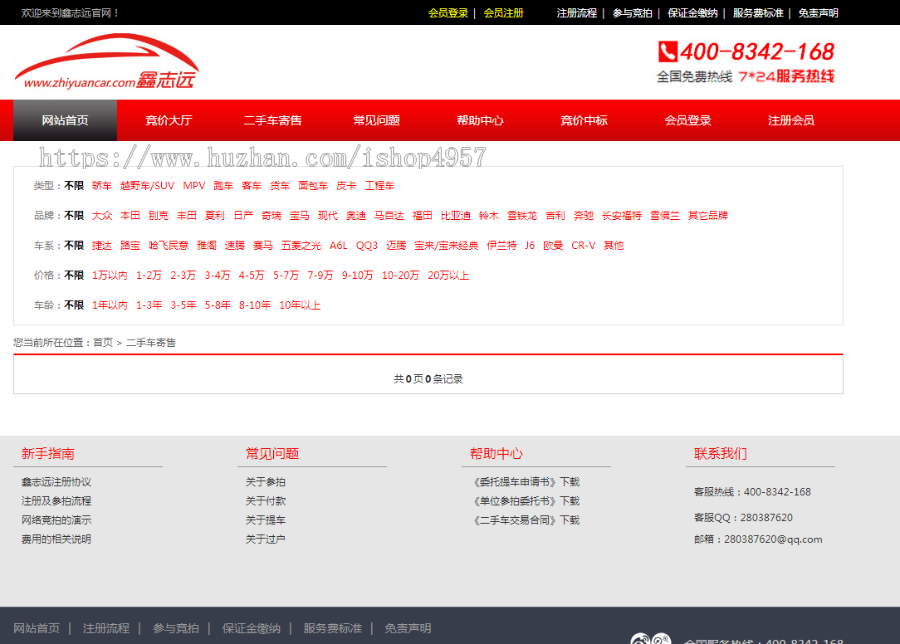
Task: Open the 竞价中标 nav tab
Action: click(x=584, y=121)
